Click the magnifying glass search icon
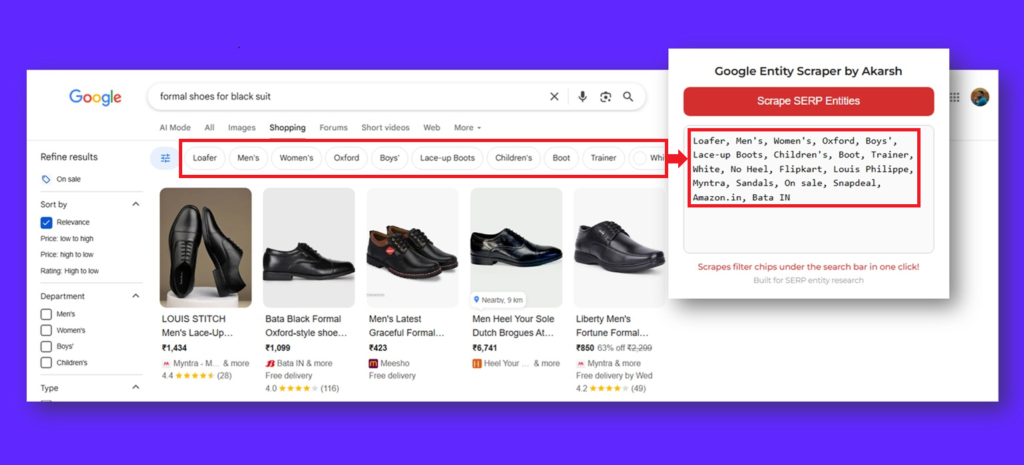 [628, 97]
